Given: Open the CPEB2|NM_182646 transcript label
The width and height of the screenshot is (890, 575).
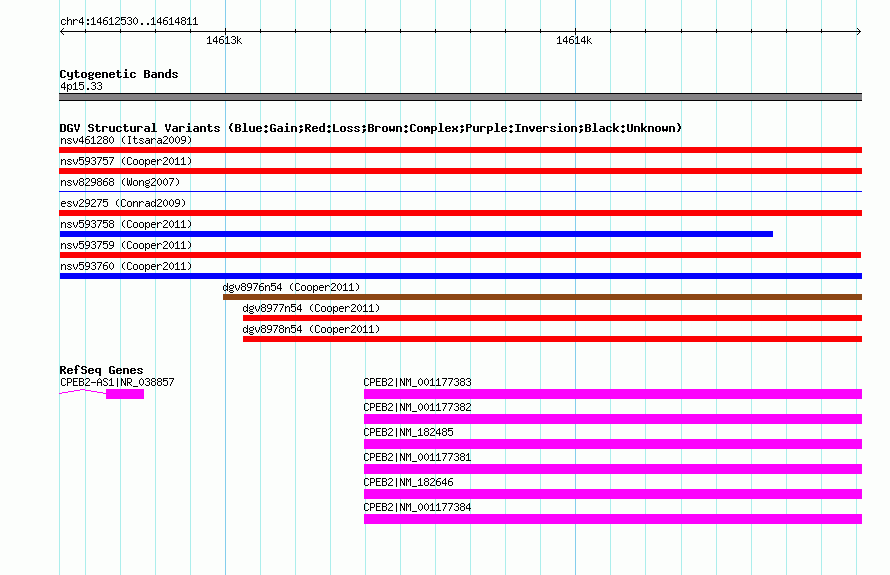Looking at the screenshot, I should coord(408,482).
